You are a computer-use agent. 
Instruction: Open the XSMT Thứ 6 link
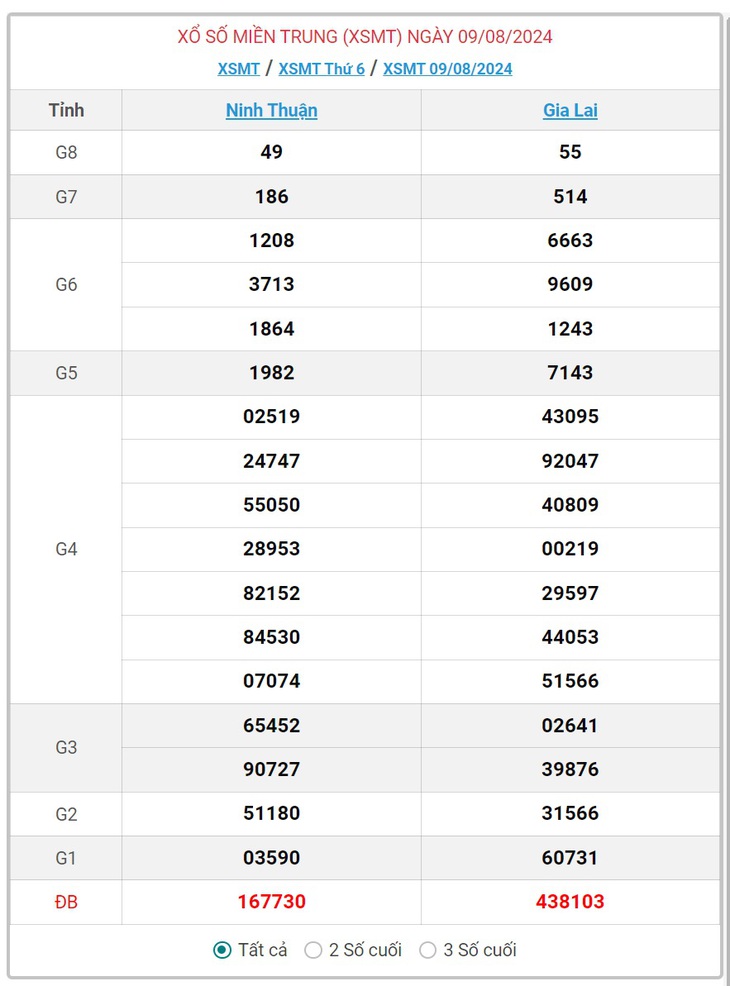(321, 69)
